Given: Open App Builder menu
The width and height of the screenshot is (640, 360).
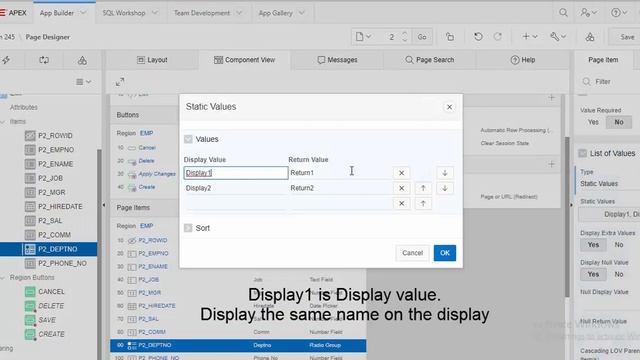Looking at the screenshot, I should [63, 13].
